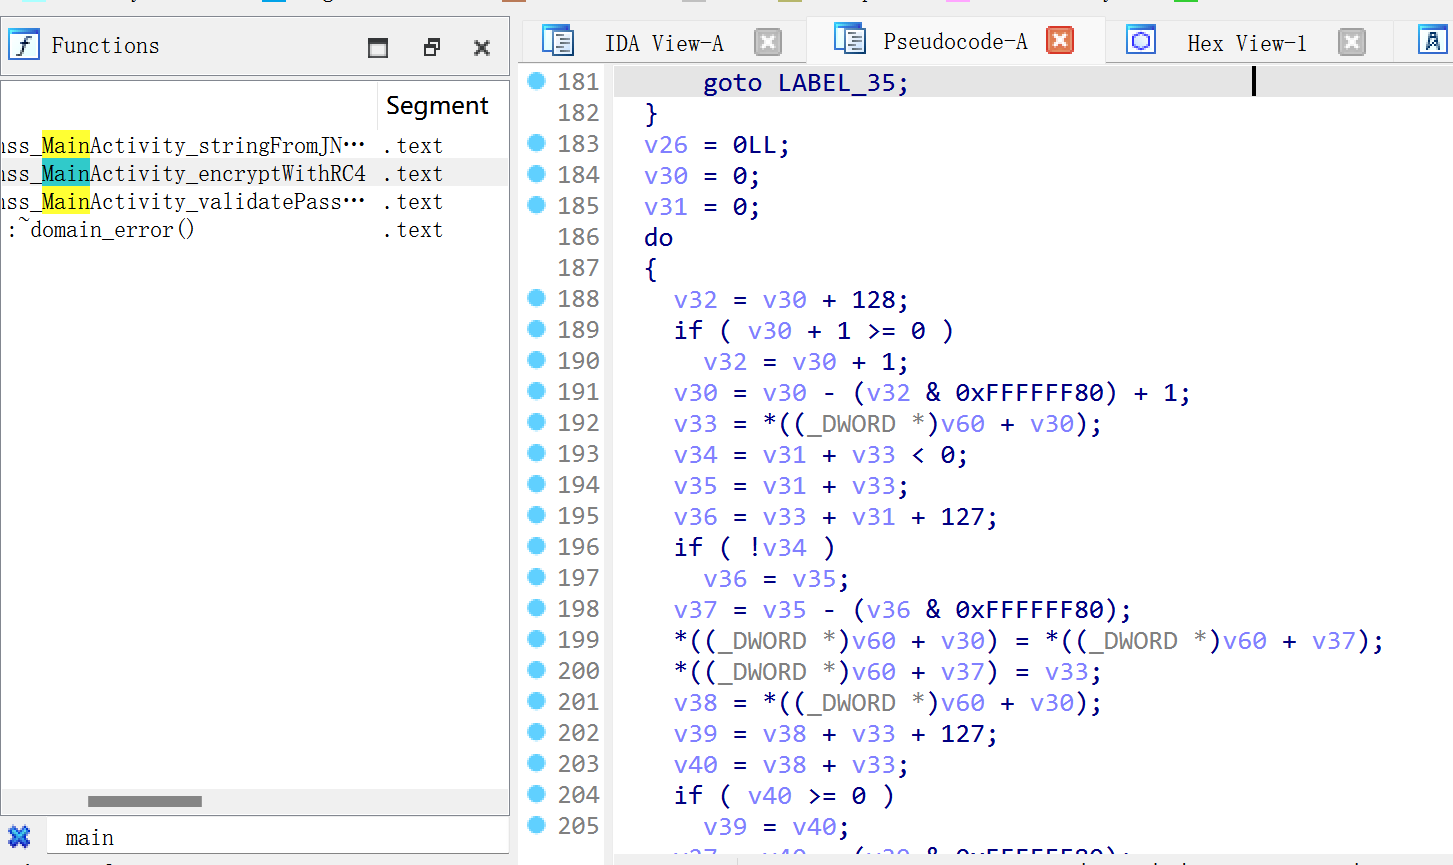Close the Functions panel
Screen dimensions: 1453x865
click(482, 47)
